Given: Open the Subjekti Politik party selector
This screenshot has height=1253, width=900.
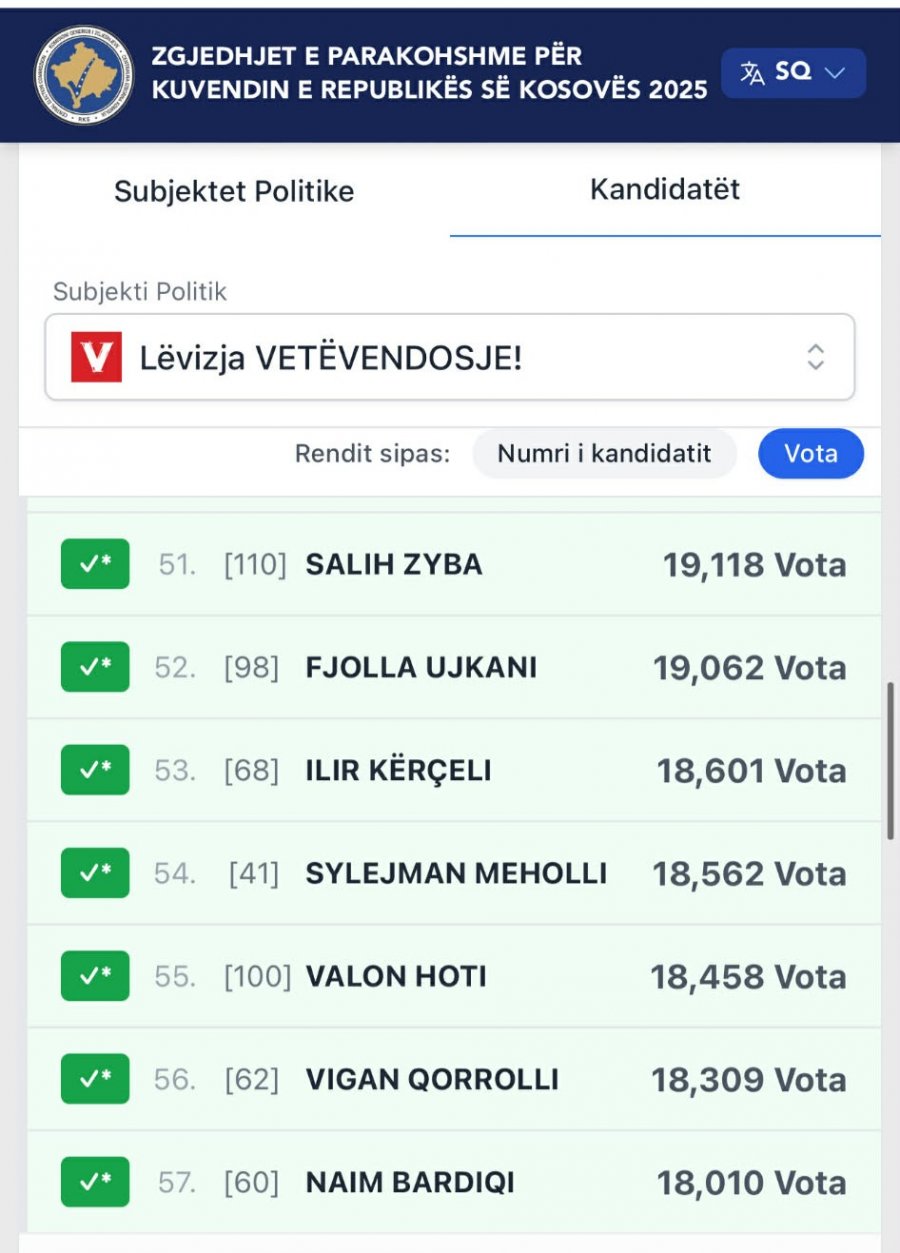Looking at the screenshot, I should coord(449,357).
